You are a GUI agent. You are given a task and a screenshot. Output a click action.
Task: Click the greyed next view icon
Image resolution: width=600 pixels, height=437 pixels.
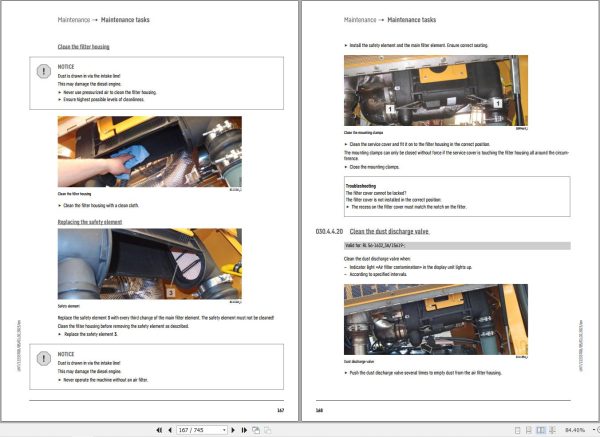tap(268, 430)
